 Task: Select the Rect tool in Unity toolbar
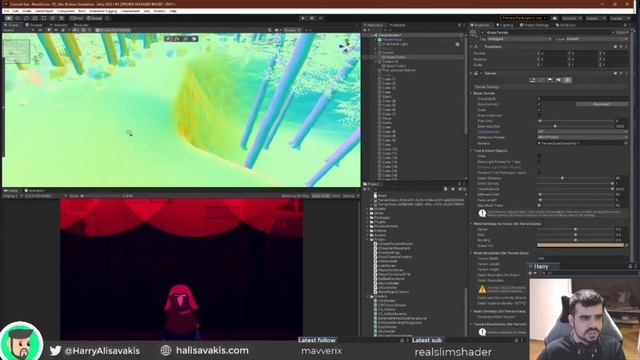click(44, 18)
